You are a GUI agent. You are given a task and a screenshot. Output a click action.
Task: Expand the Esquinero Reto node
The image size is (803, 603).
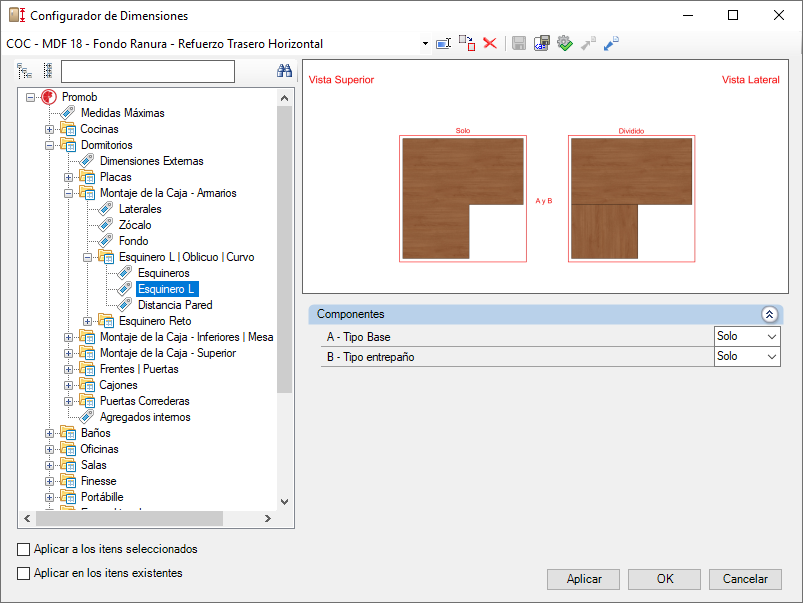click(x=88, y=321)
